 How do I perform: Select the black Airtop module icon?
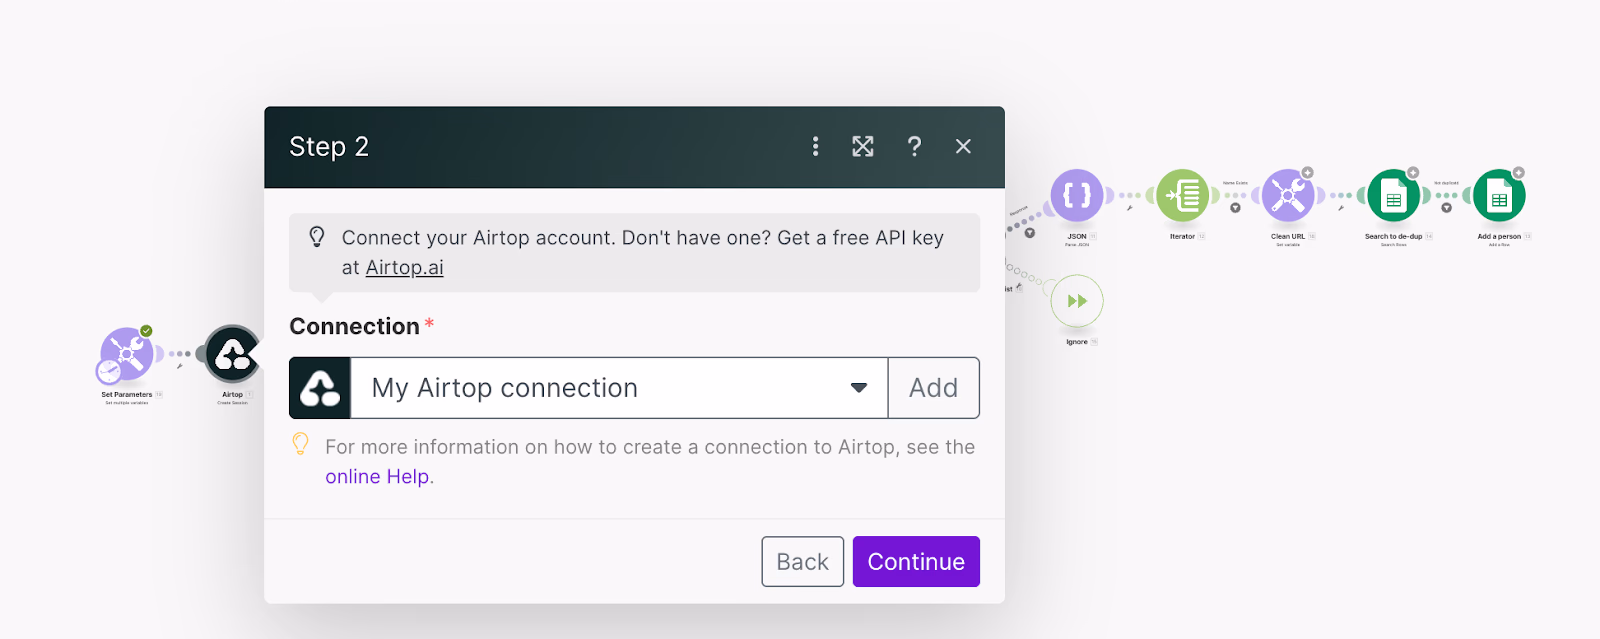click(x=232, y=354)
